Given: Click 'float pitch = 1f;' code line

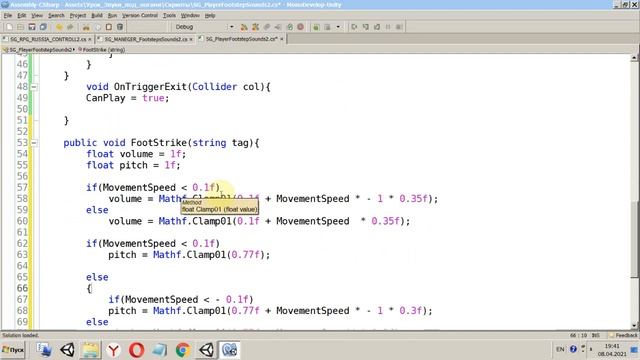Looking at the screenshot, I should [133, 165].
